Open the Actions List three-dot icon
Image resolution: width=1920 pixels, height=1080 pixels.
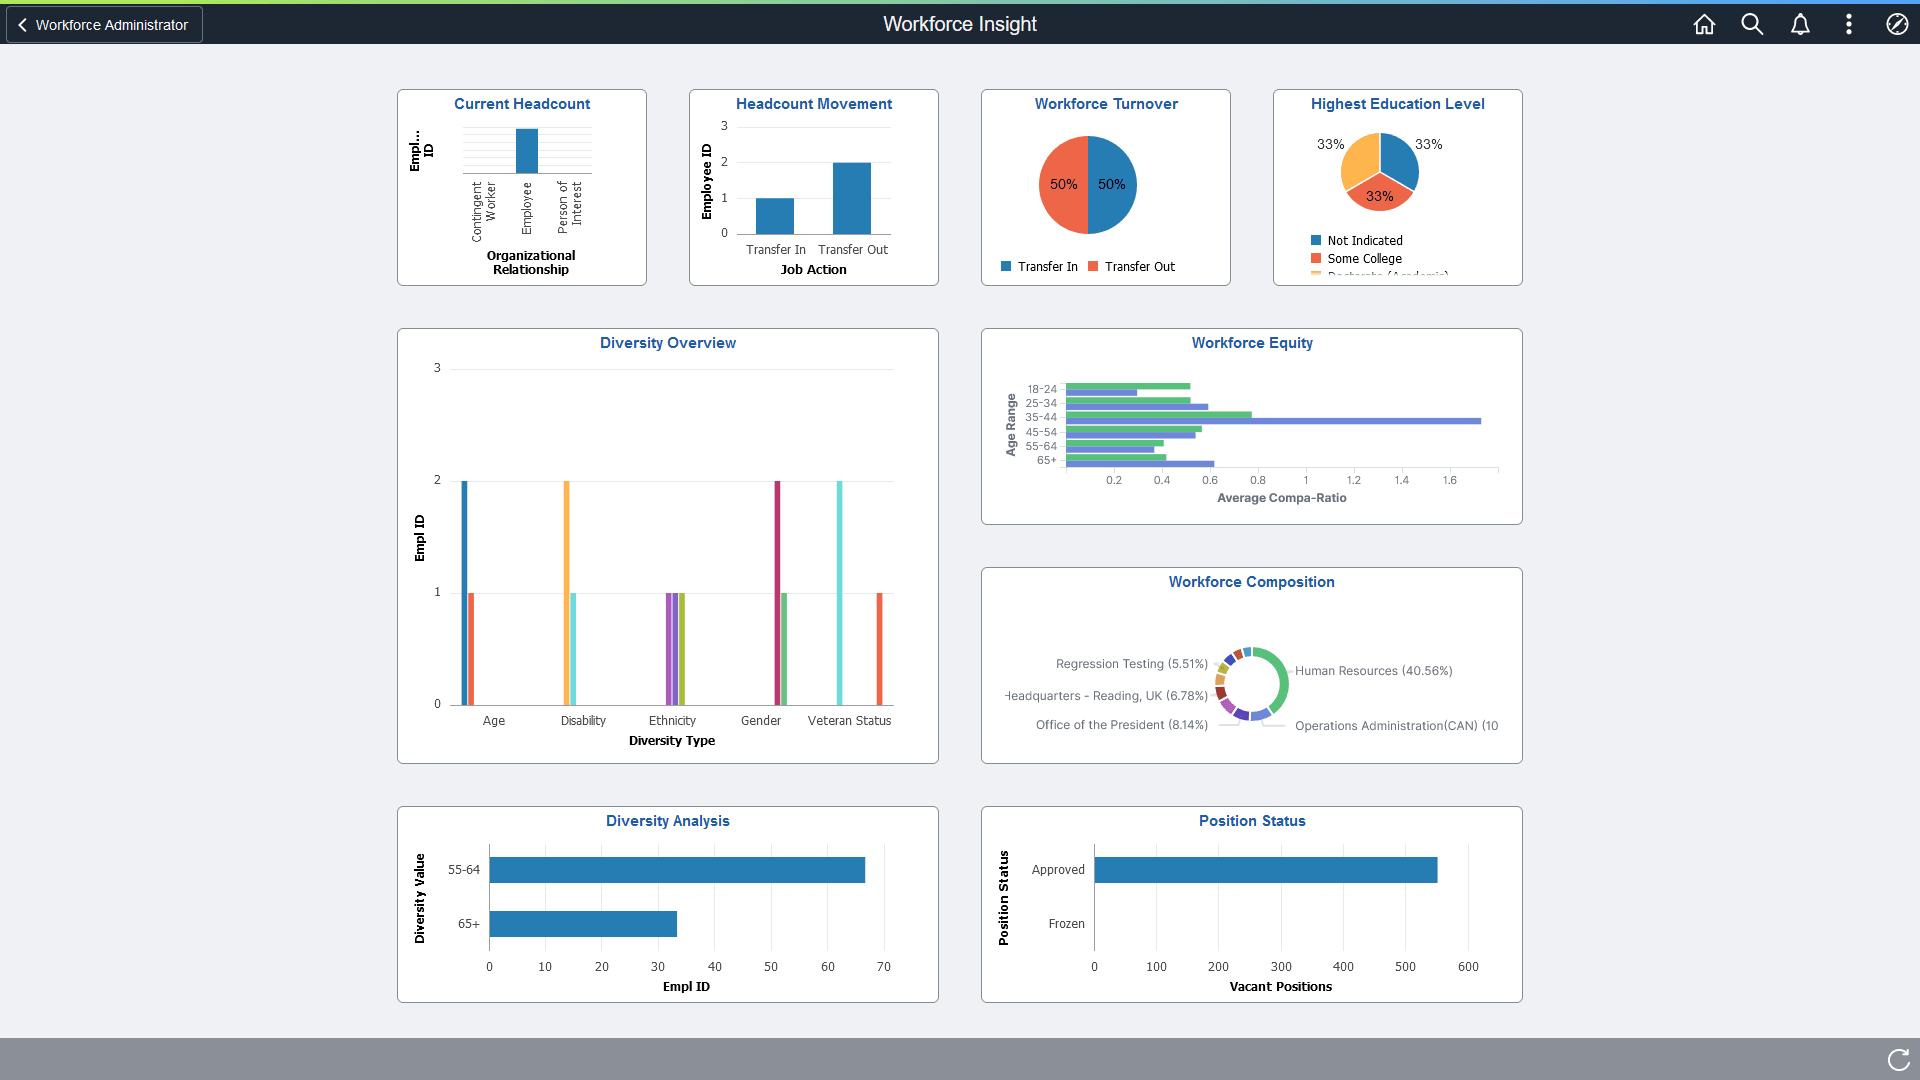(x=1848, y=24)
